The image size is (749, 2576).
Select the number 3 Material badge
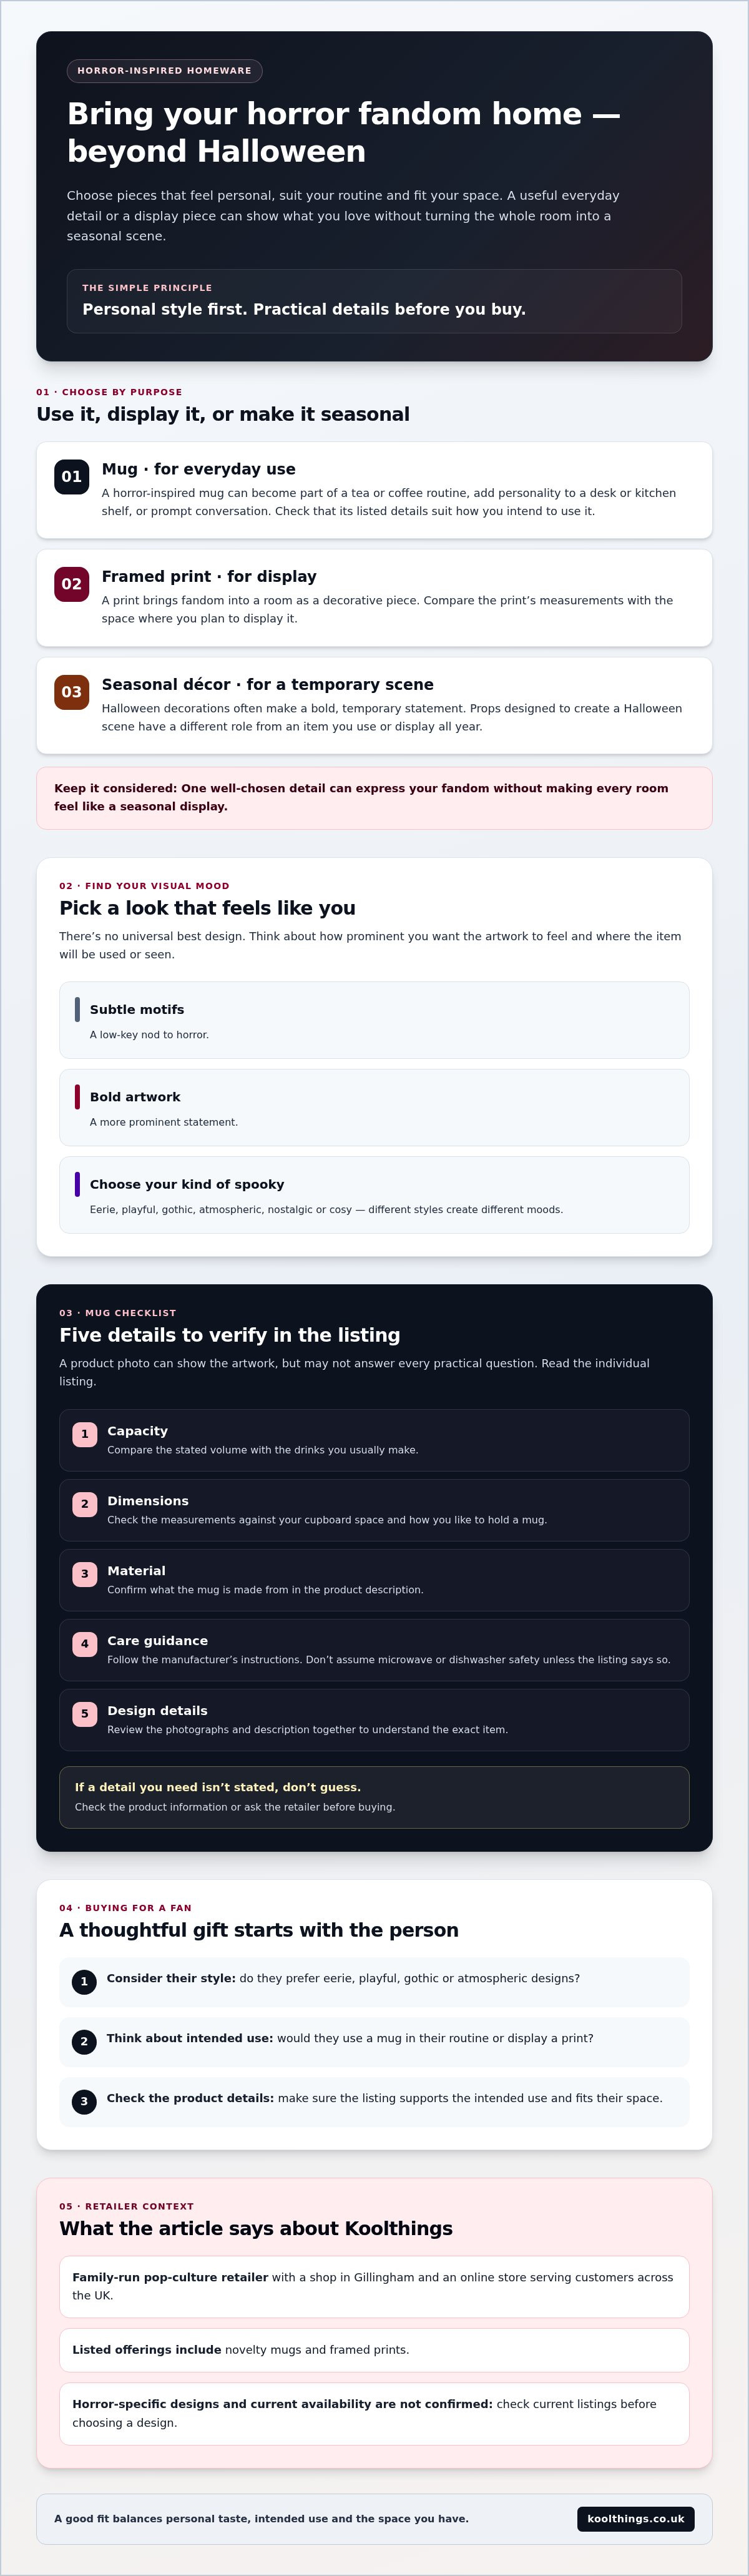(85, 1574)
